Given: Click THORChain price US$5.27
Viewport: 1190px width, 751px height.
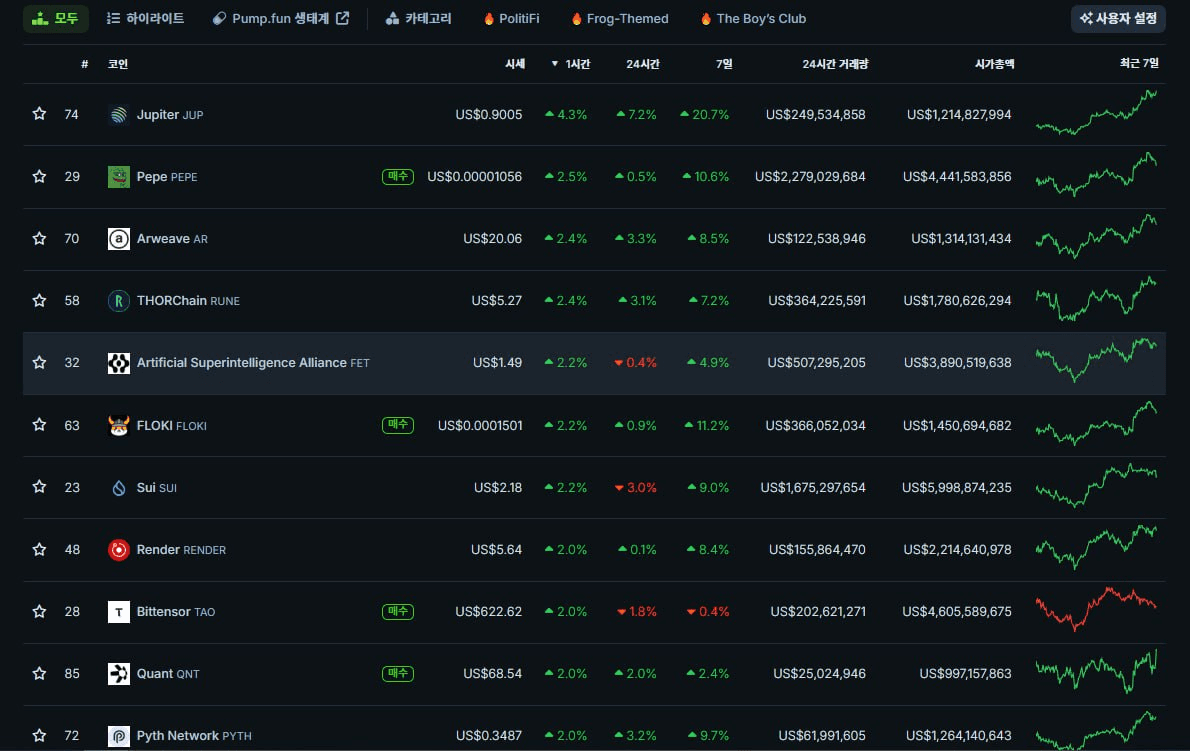Looking at the screenshot, I should 496,301.
